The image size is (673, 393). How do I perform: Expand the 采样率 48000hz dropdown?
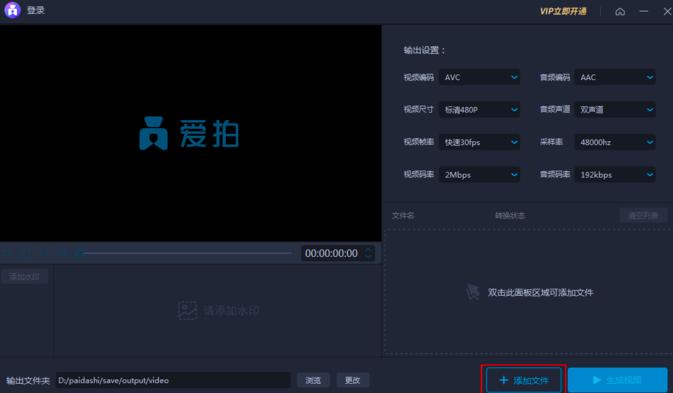pos(615,142)
